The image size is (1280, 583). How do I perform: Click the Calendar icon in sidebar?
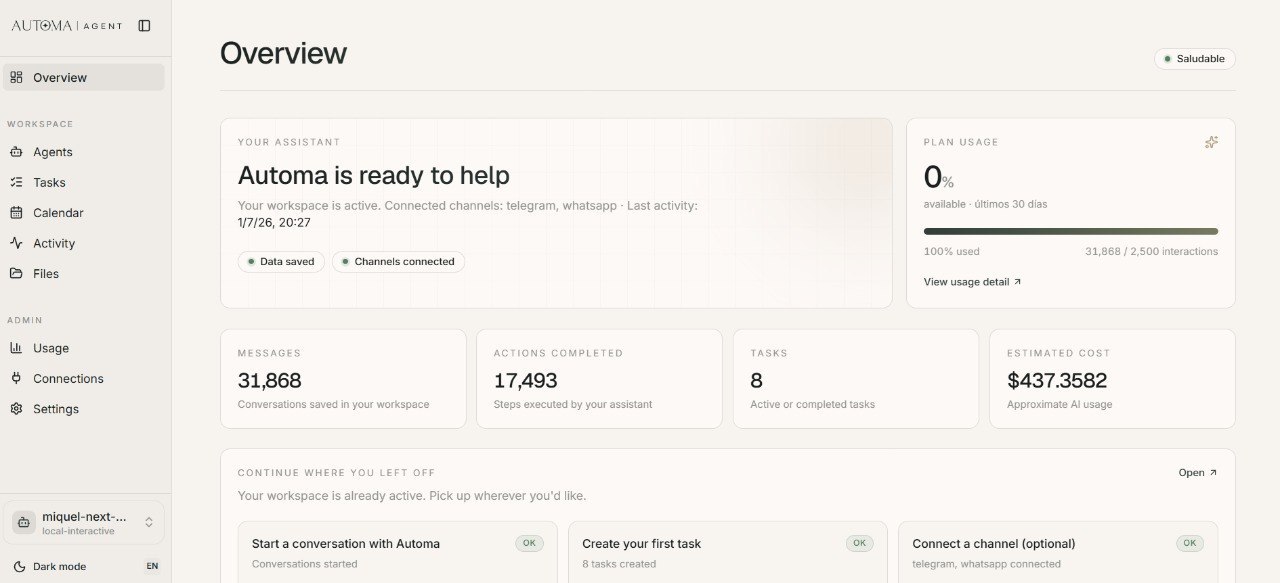pos(16,213)
